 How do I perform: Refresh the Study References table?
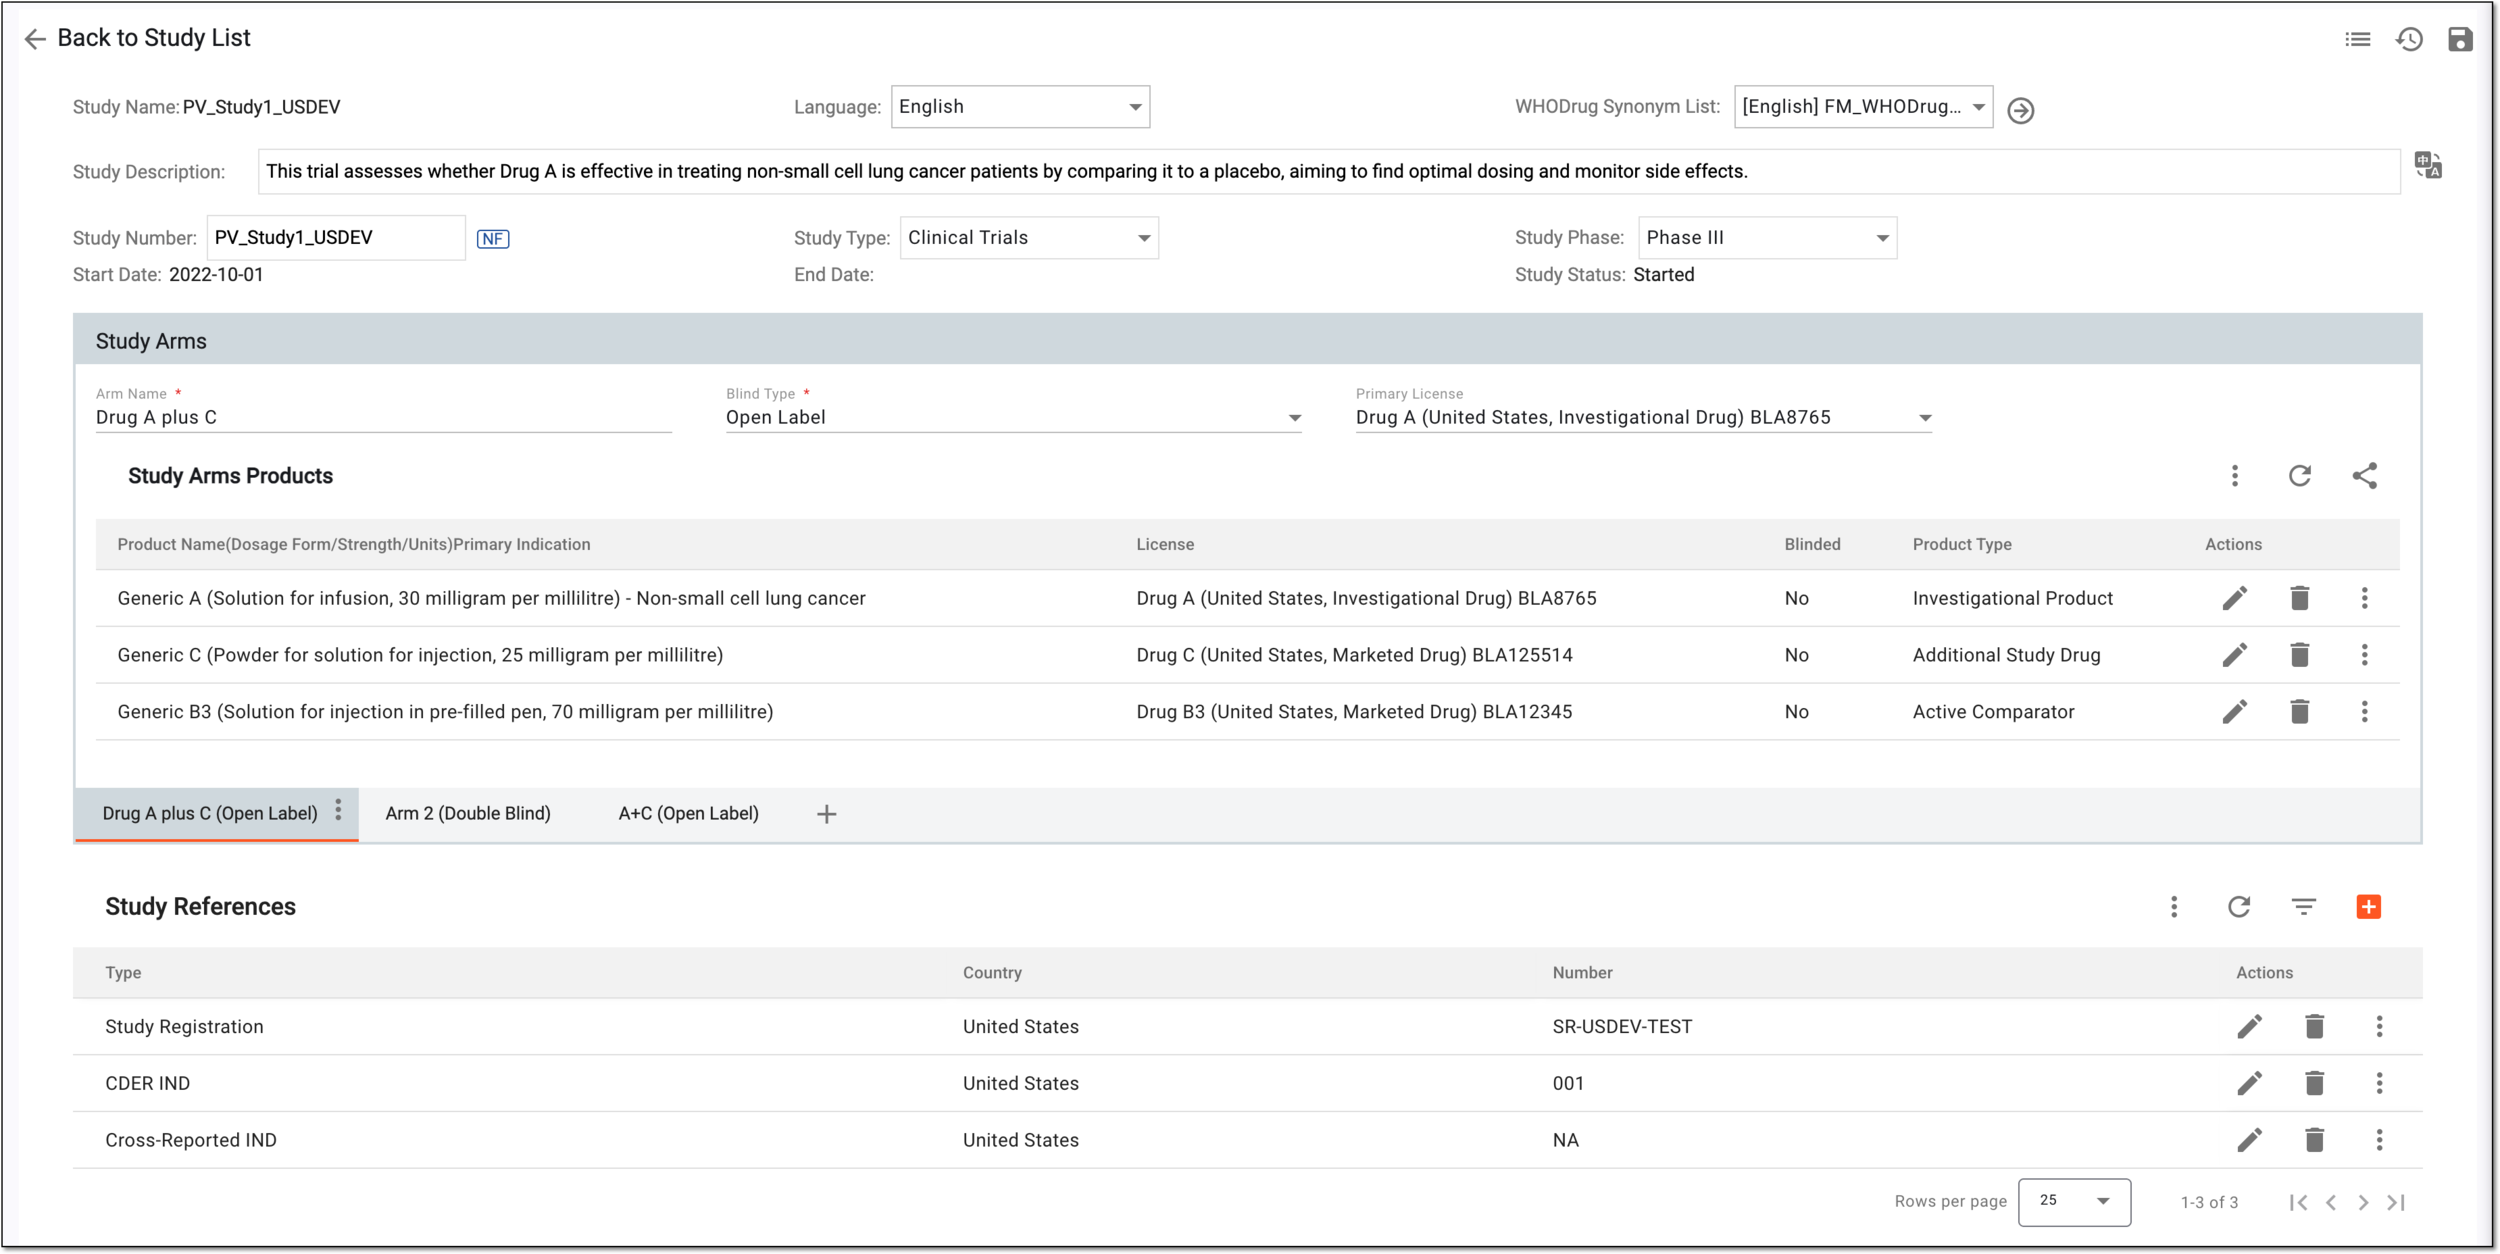pos(2238,907)
